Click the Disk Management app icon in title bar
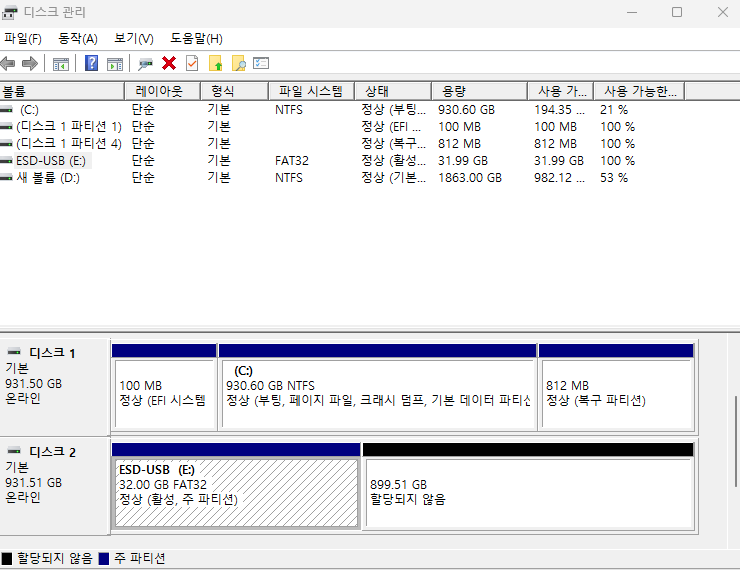This screenshot has height=570, width=740. coord(9,12)
